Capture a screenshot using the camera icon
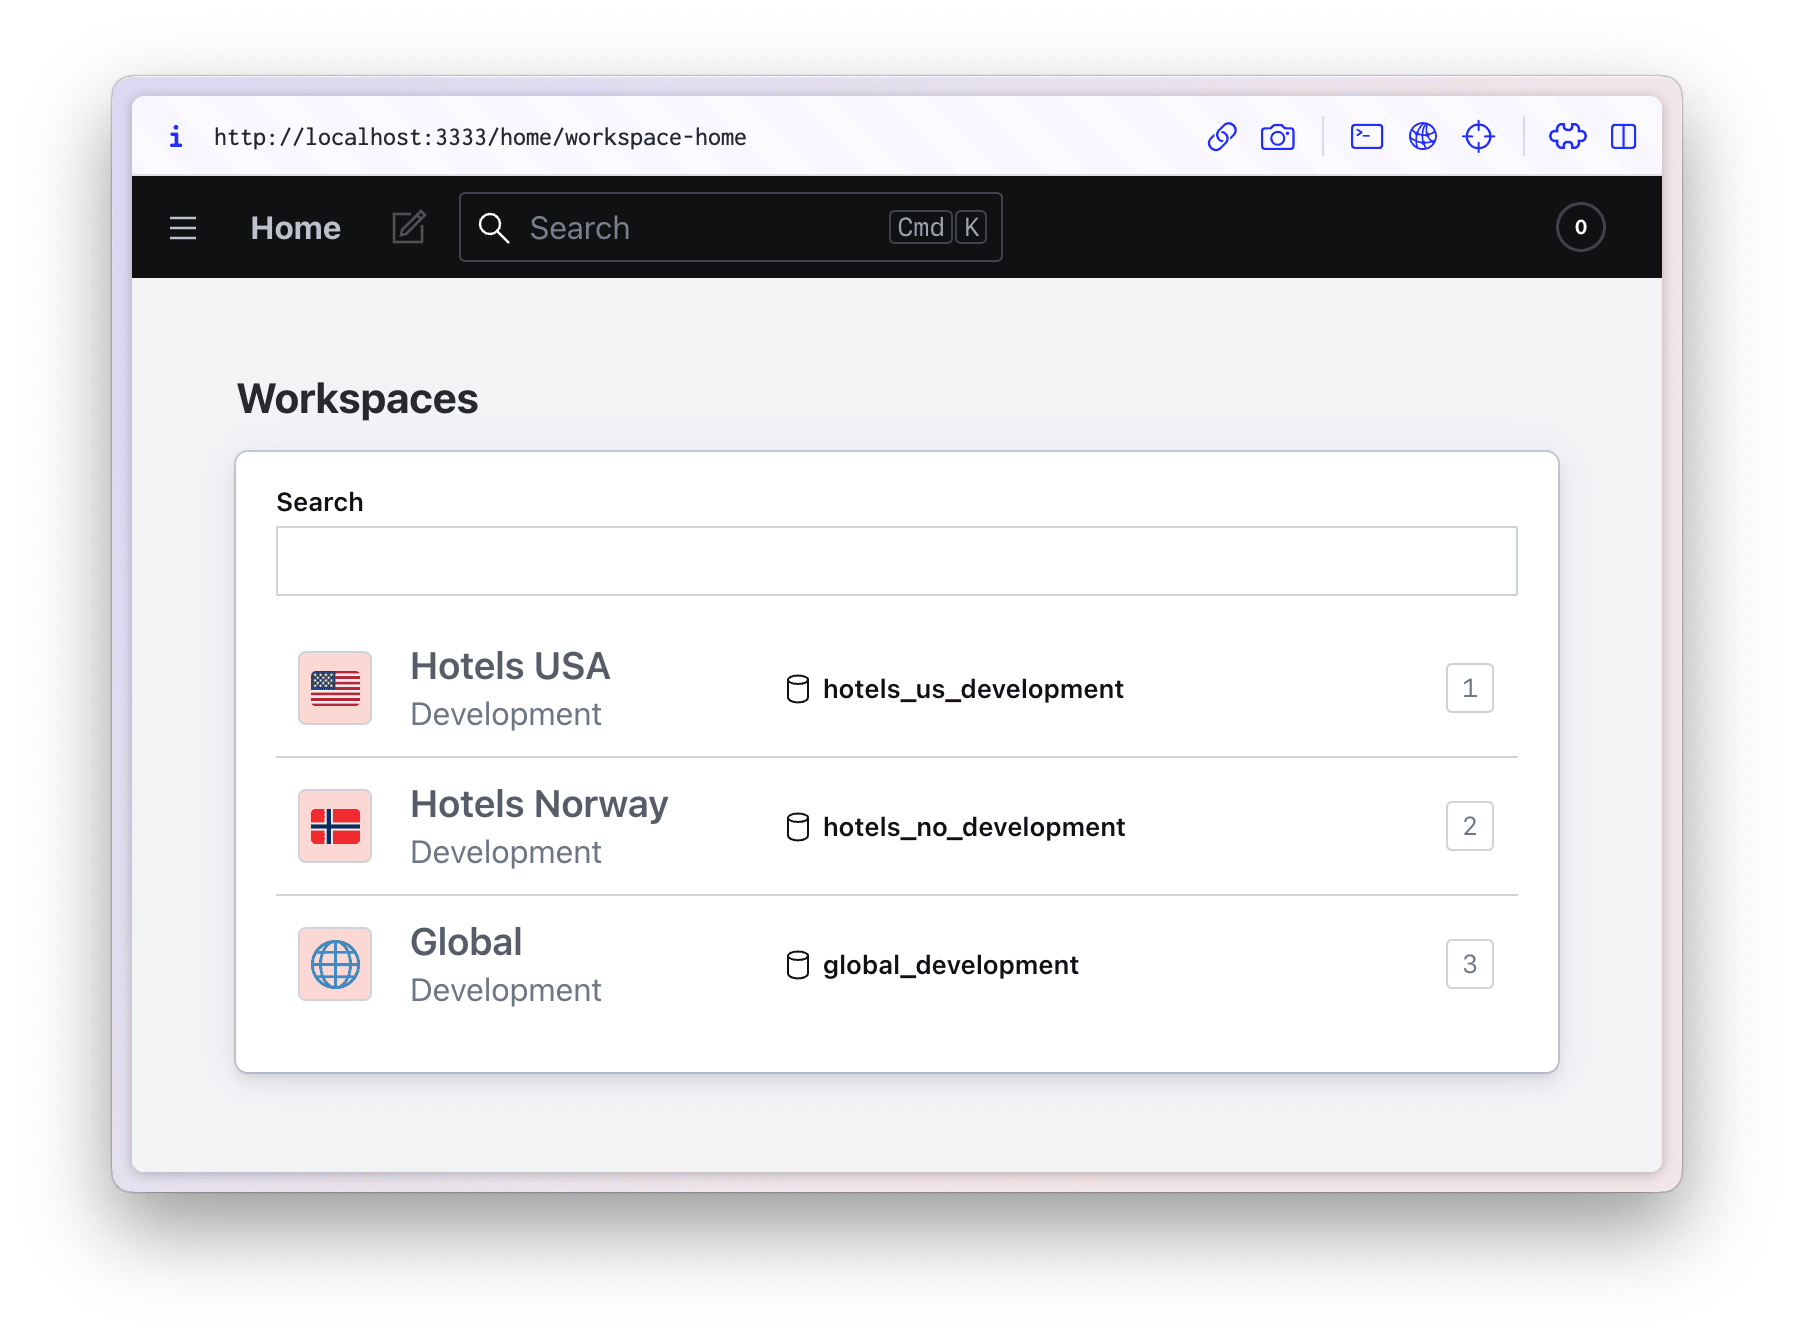 click(x=1277, y=137)
